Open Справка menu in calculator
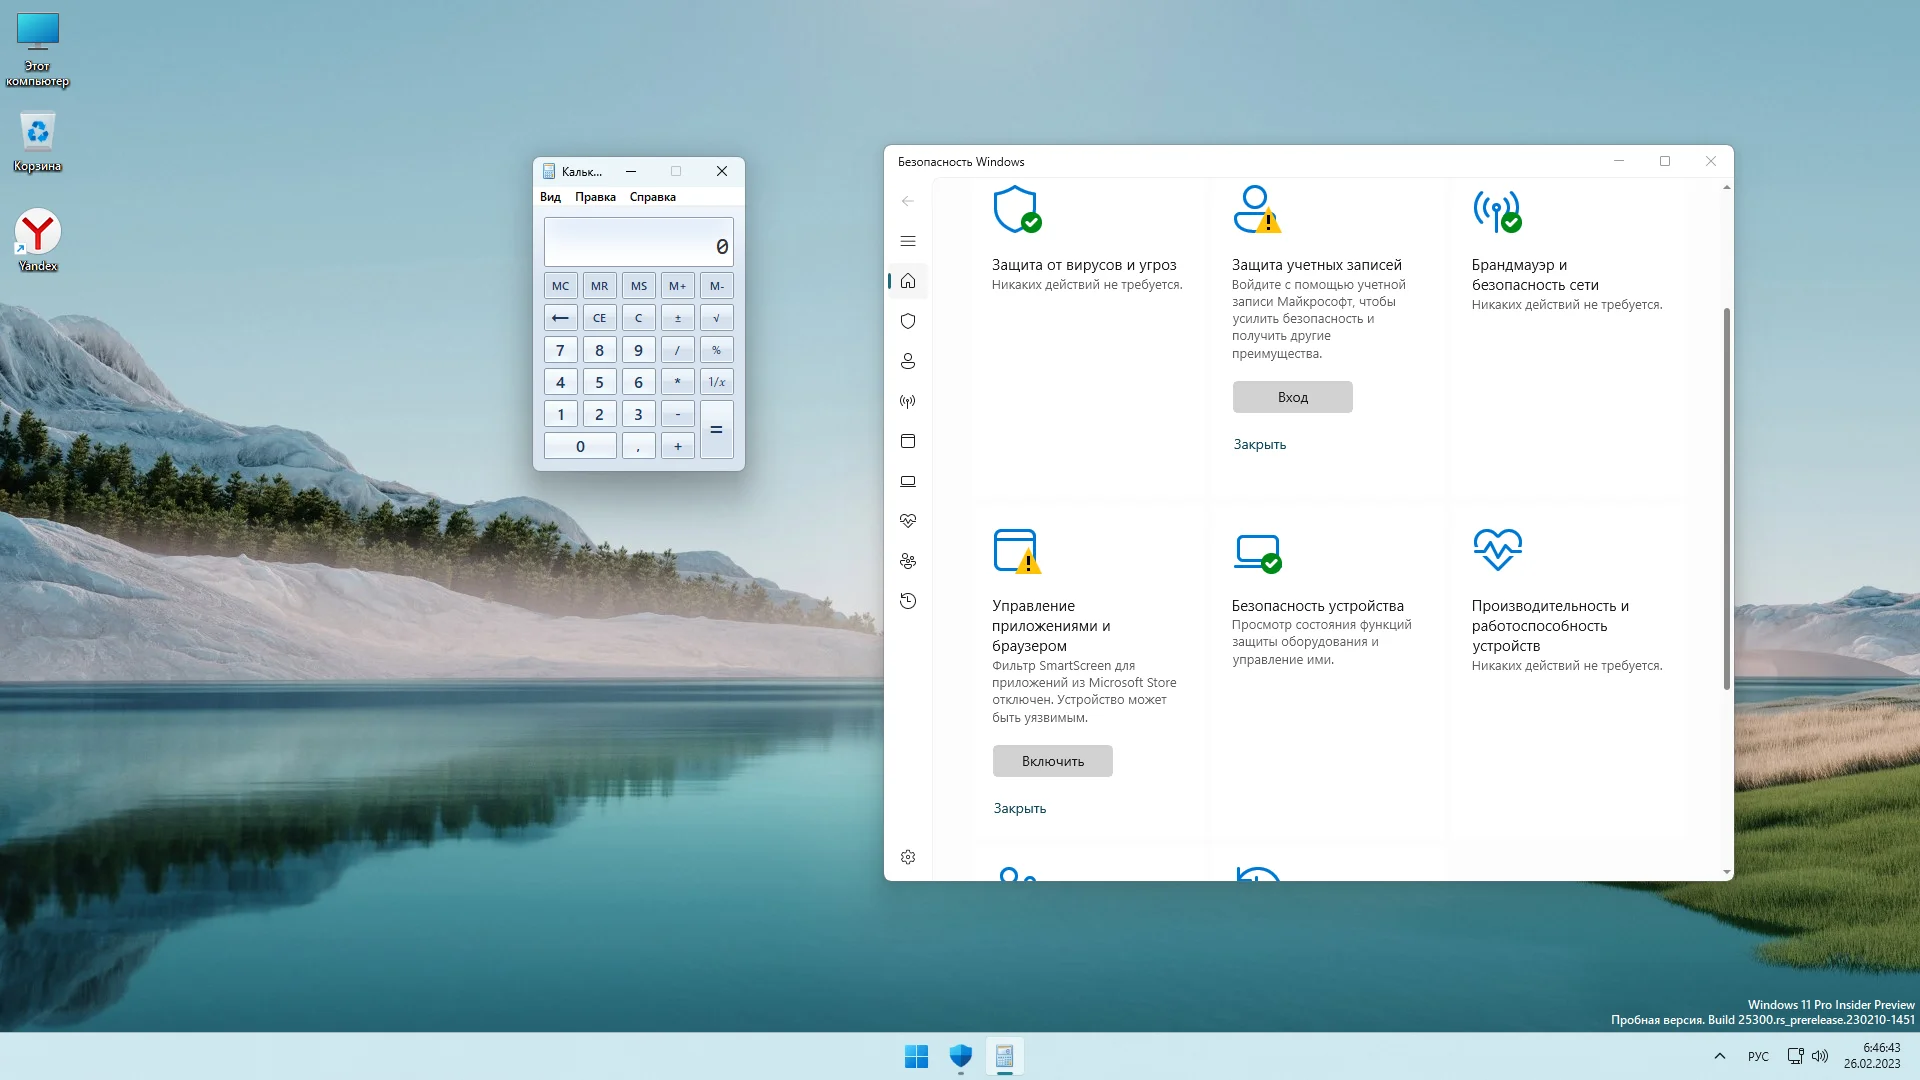1920x1080 pixels. click(652, 197)
